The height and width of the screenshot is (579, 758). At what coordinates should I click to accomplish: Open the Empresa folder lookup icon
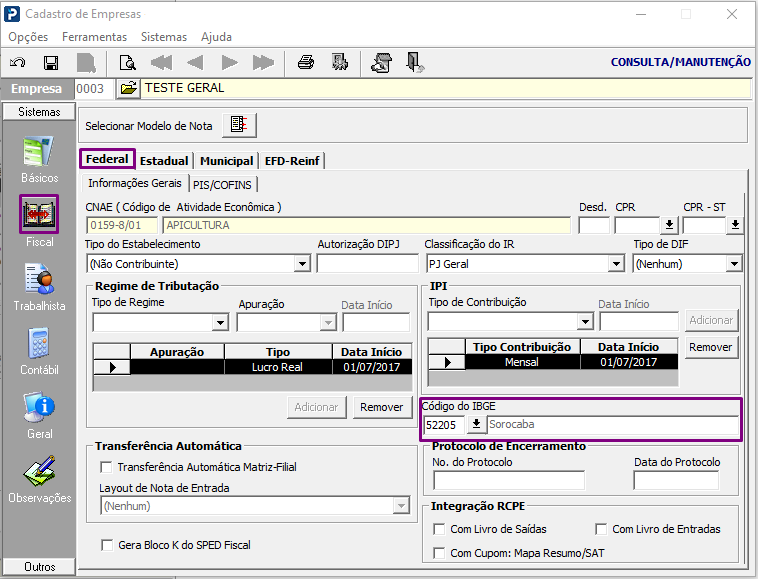128,88
